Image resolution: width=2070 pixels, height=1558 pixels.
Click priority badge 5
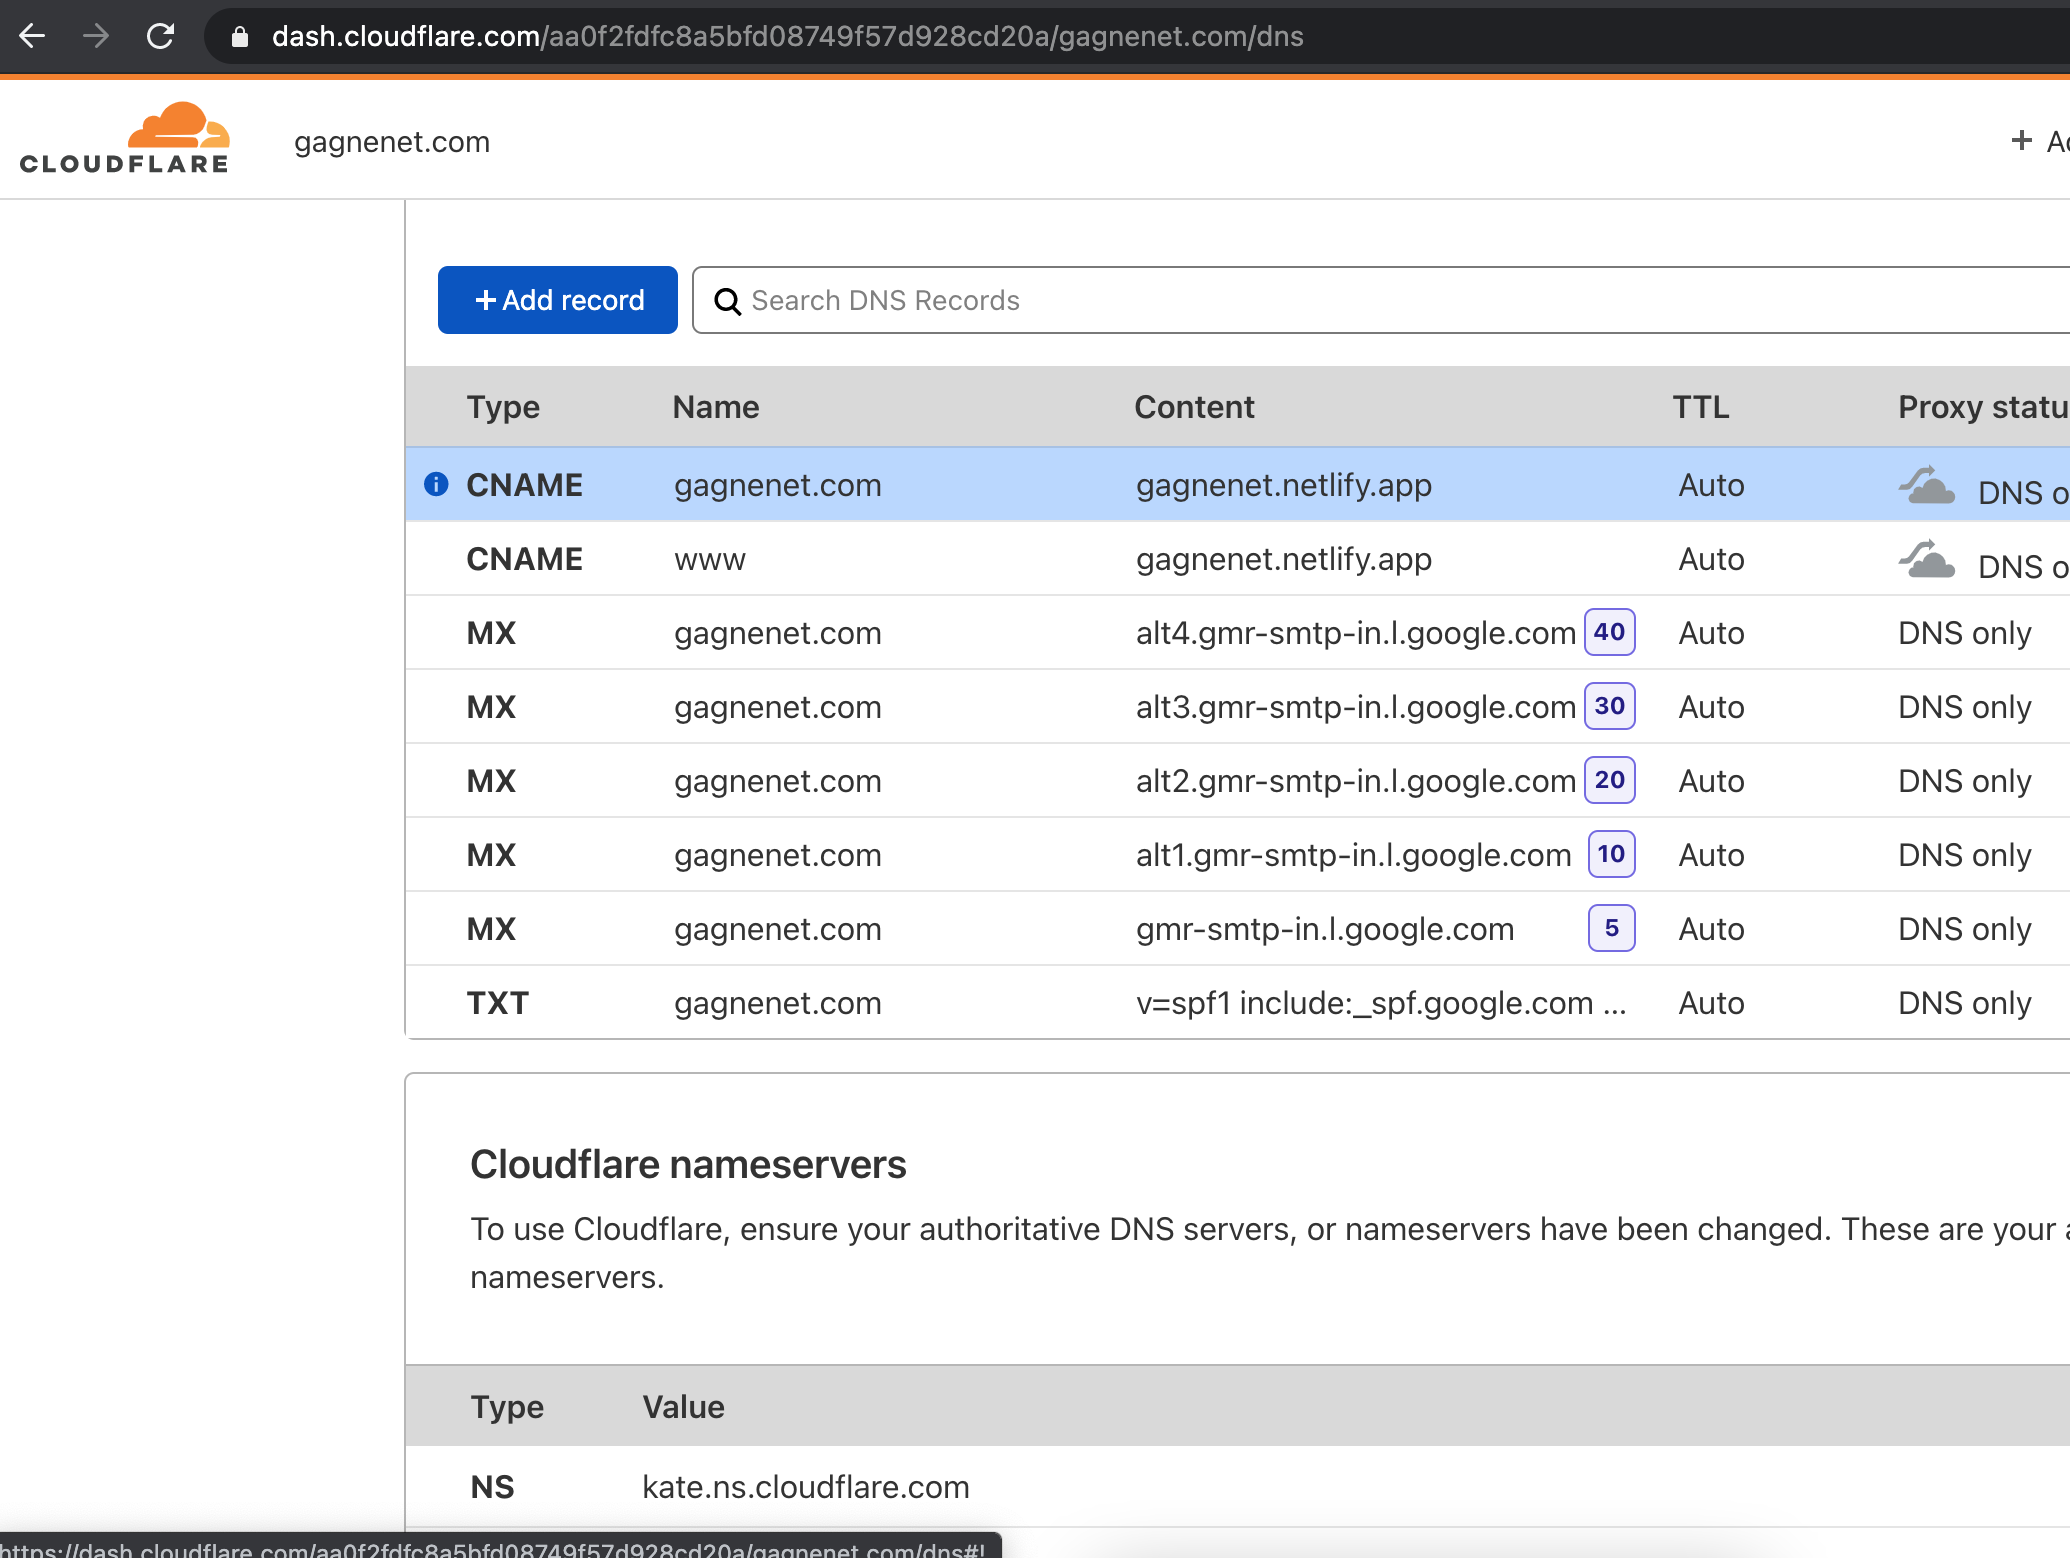tap(1612, 928)
